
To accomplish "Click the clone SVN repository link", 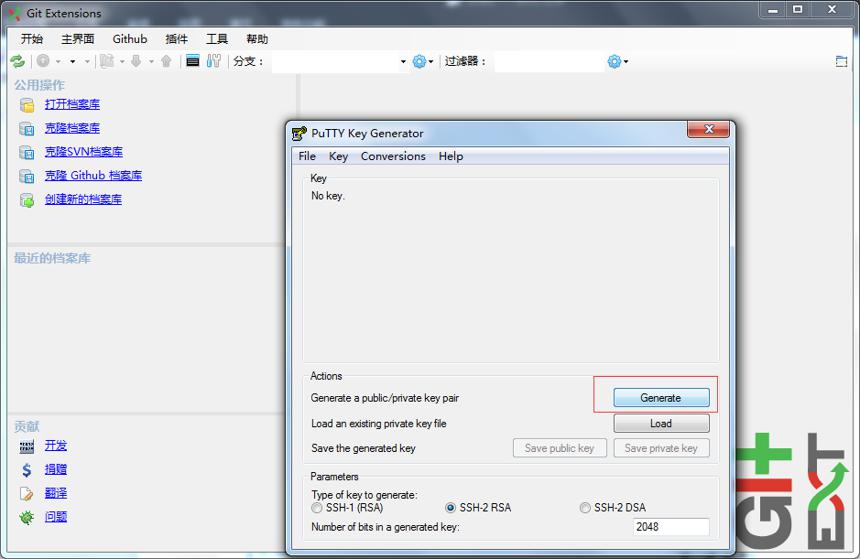I will [x=84, y=152].
